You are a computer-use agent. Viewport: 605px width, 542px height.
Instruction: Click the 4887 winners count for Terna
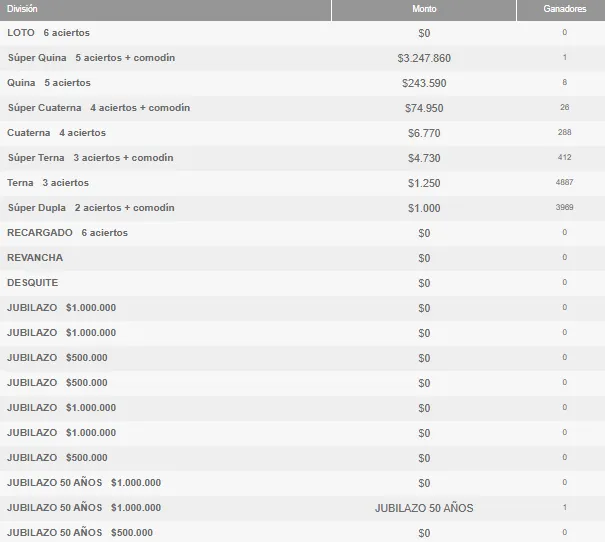564,183
